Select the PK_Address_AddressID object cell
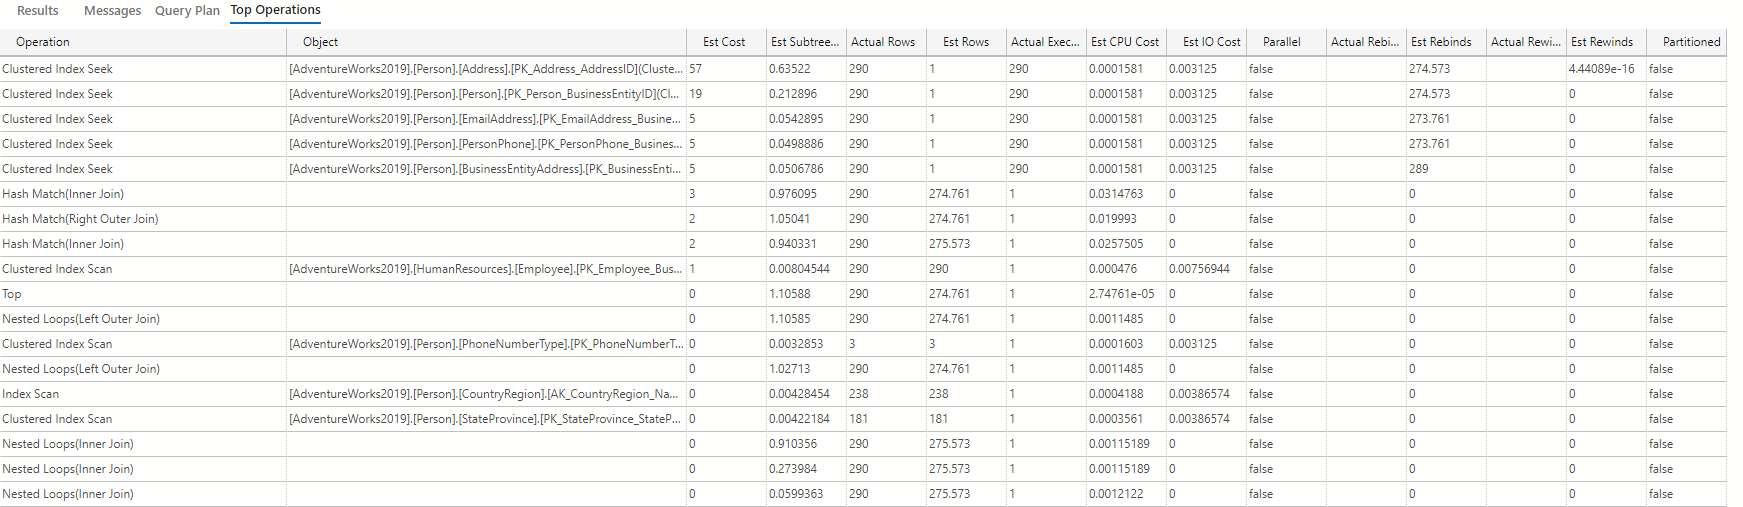The width and height of the screenshot is (1743, 507). click(486, 69)
